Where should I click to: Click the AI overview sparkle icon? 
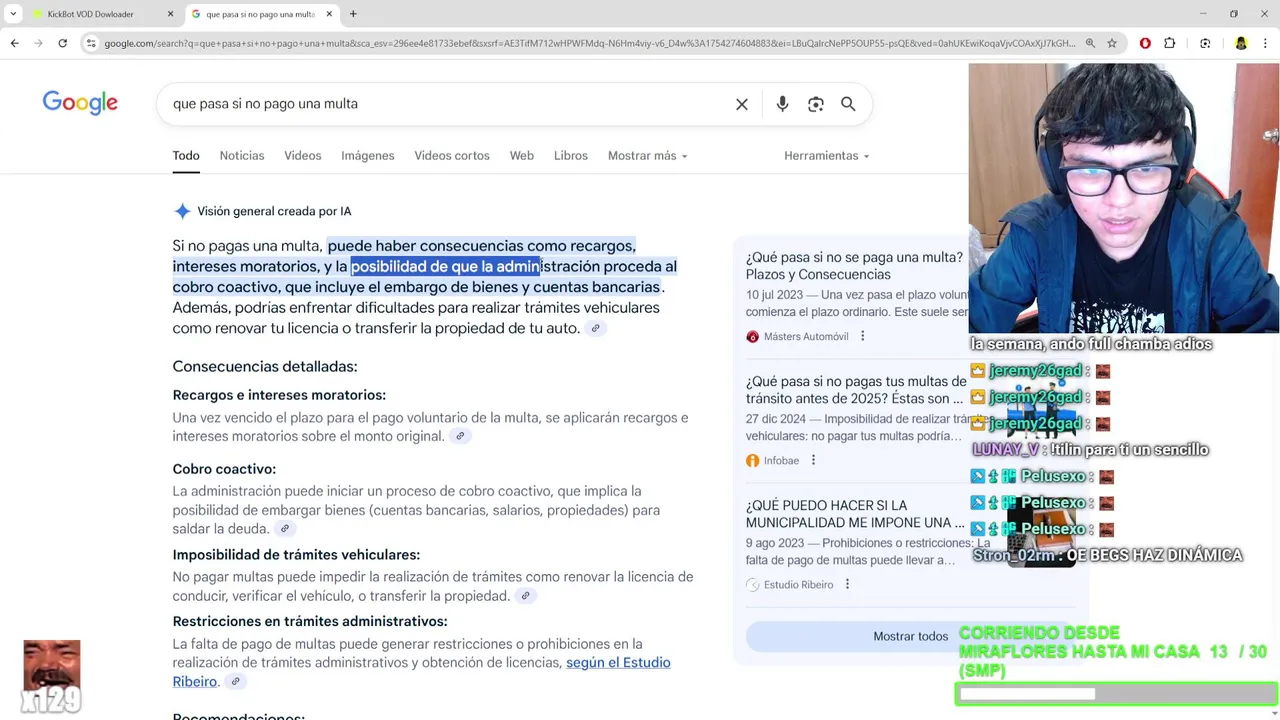182,211
